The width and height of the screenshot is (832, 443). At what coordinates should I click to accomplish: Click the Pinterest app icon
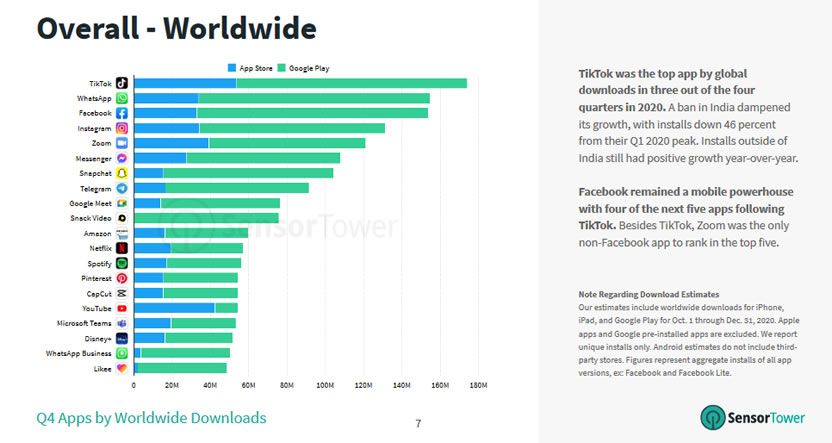click(122, 278)
